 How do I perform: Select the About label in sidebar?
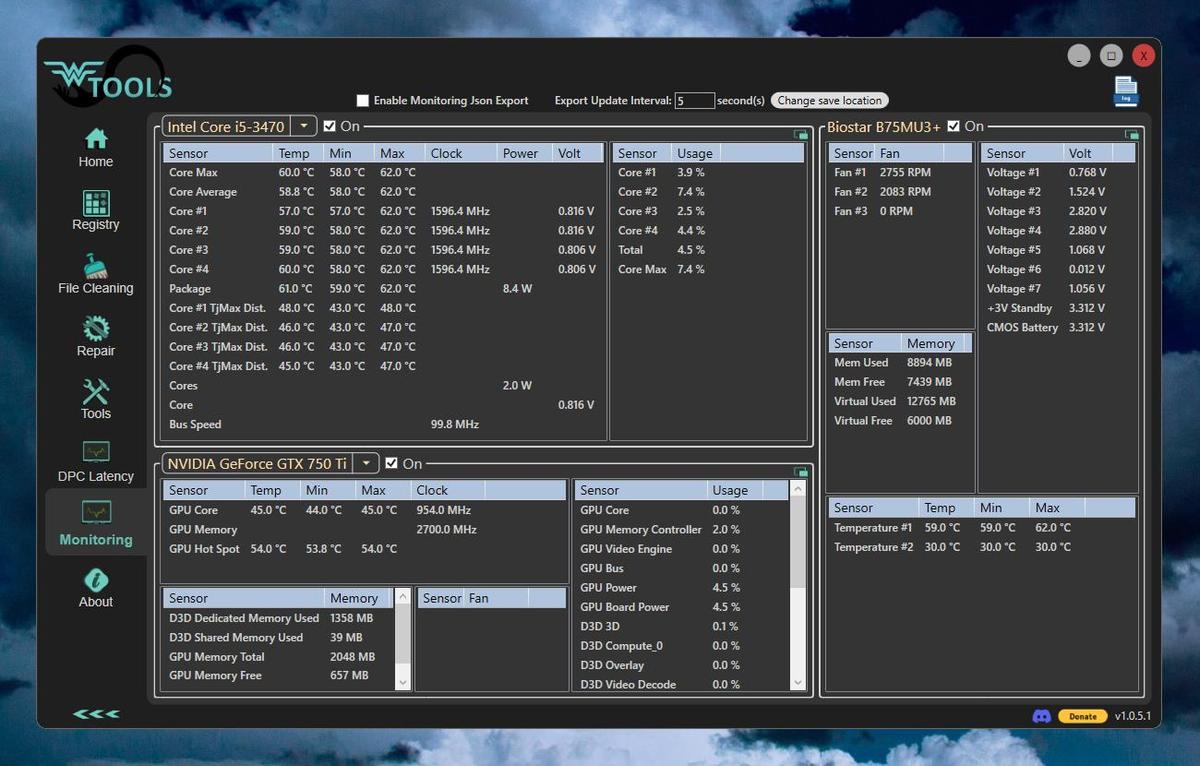coord(96,602)
